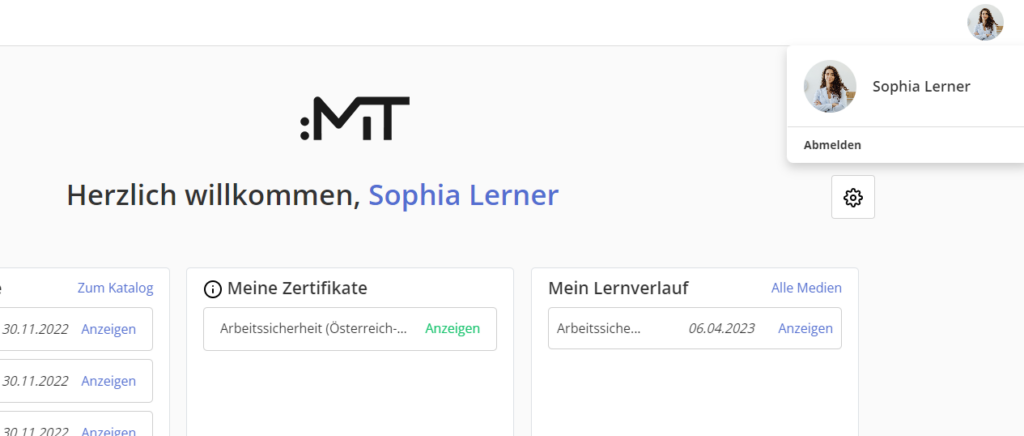Click the Meine Zertifikate heading
Viewport: 1024px width, 436px height.
(297, 289)
